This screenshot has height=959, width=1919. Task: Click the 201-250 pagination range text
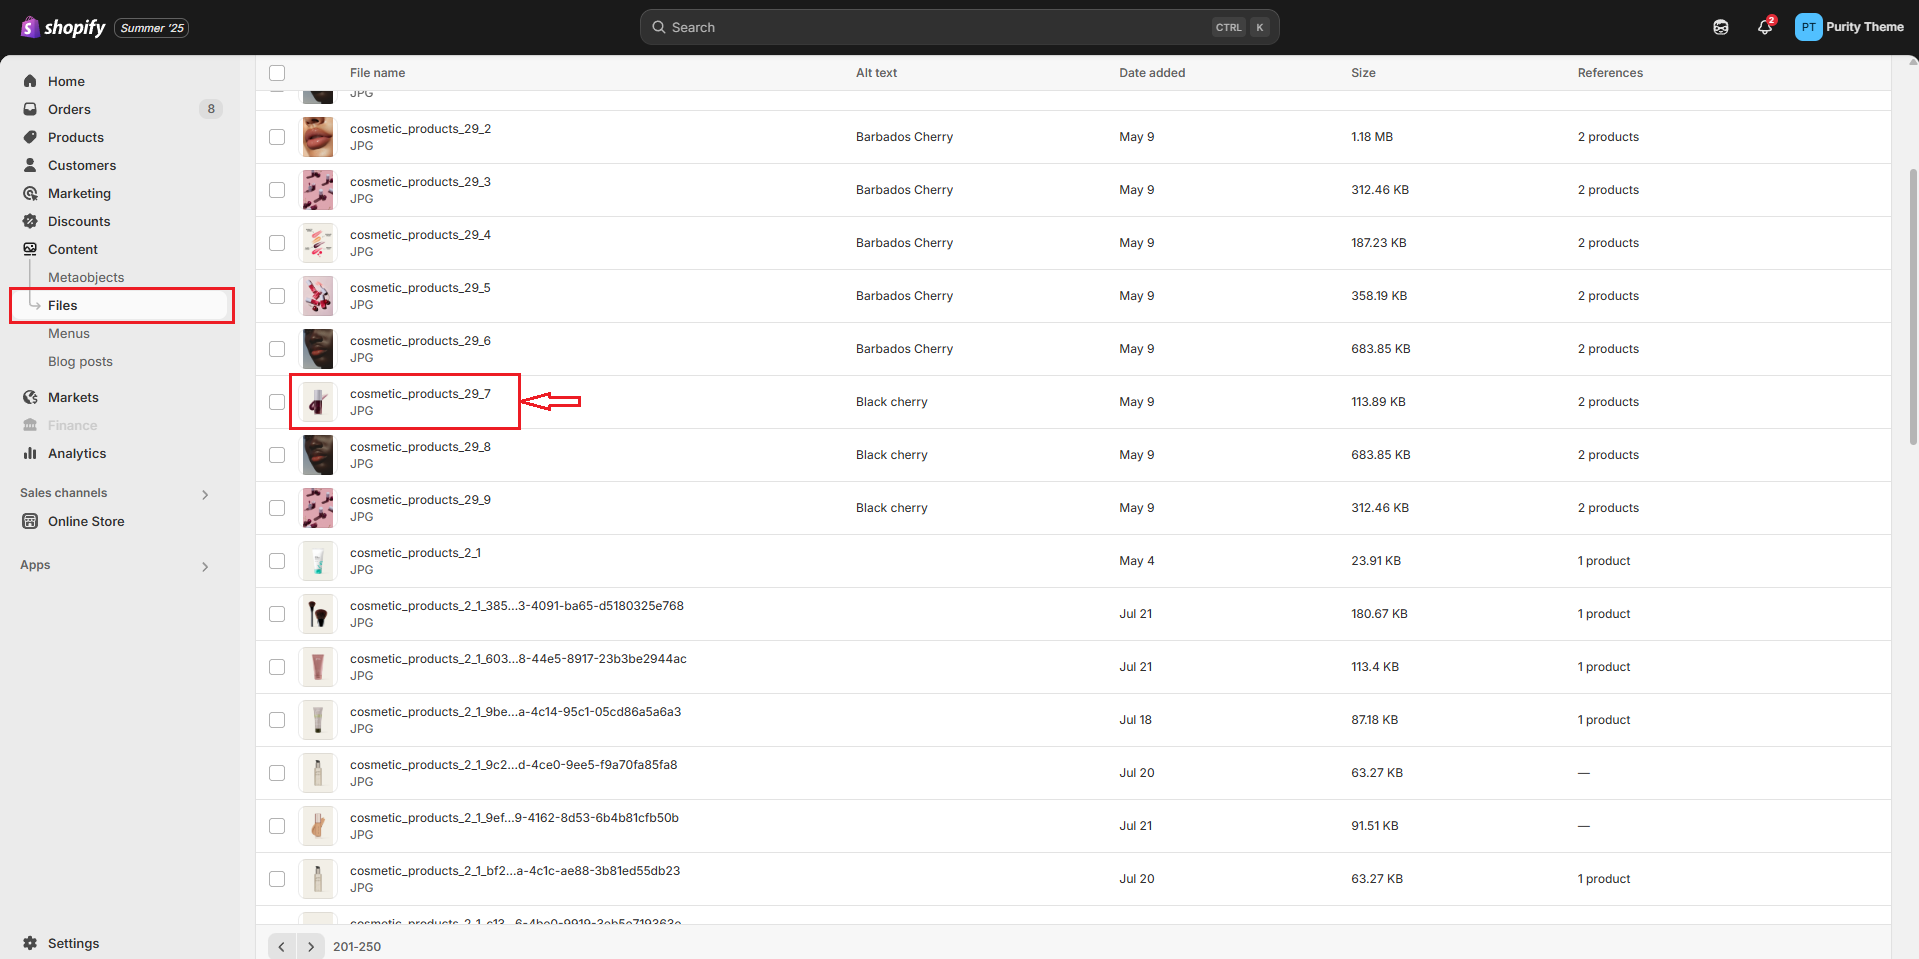pyautogui.click(x=357, y=946)
